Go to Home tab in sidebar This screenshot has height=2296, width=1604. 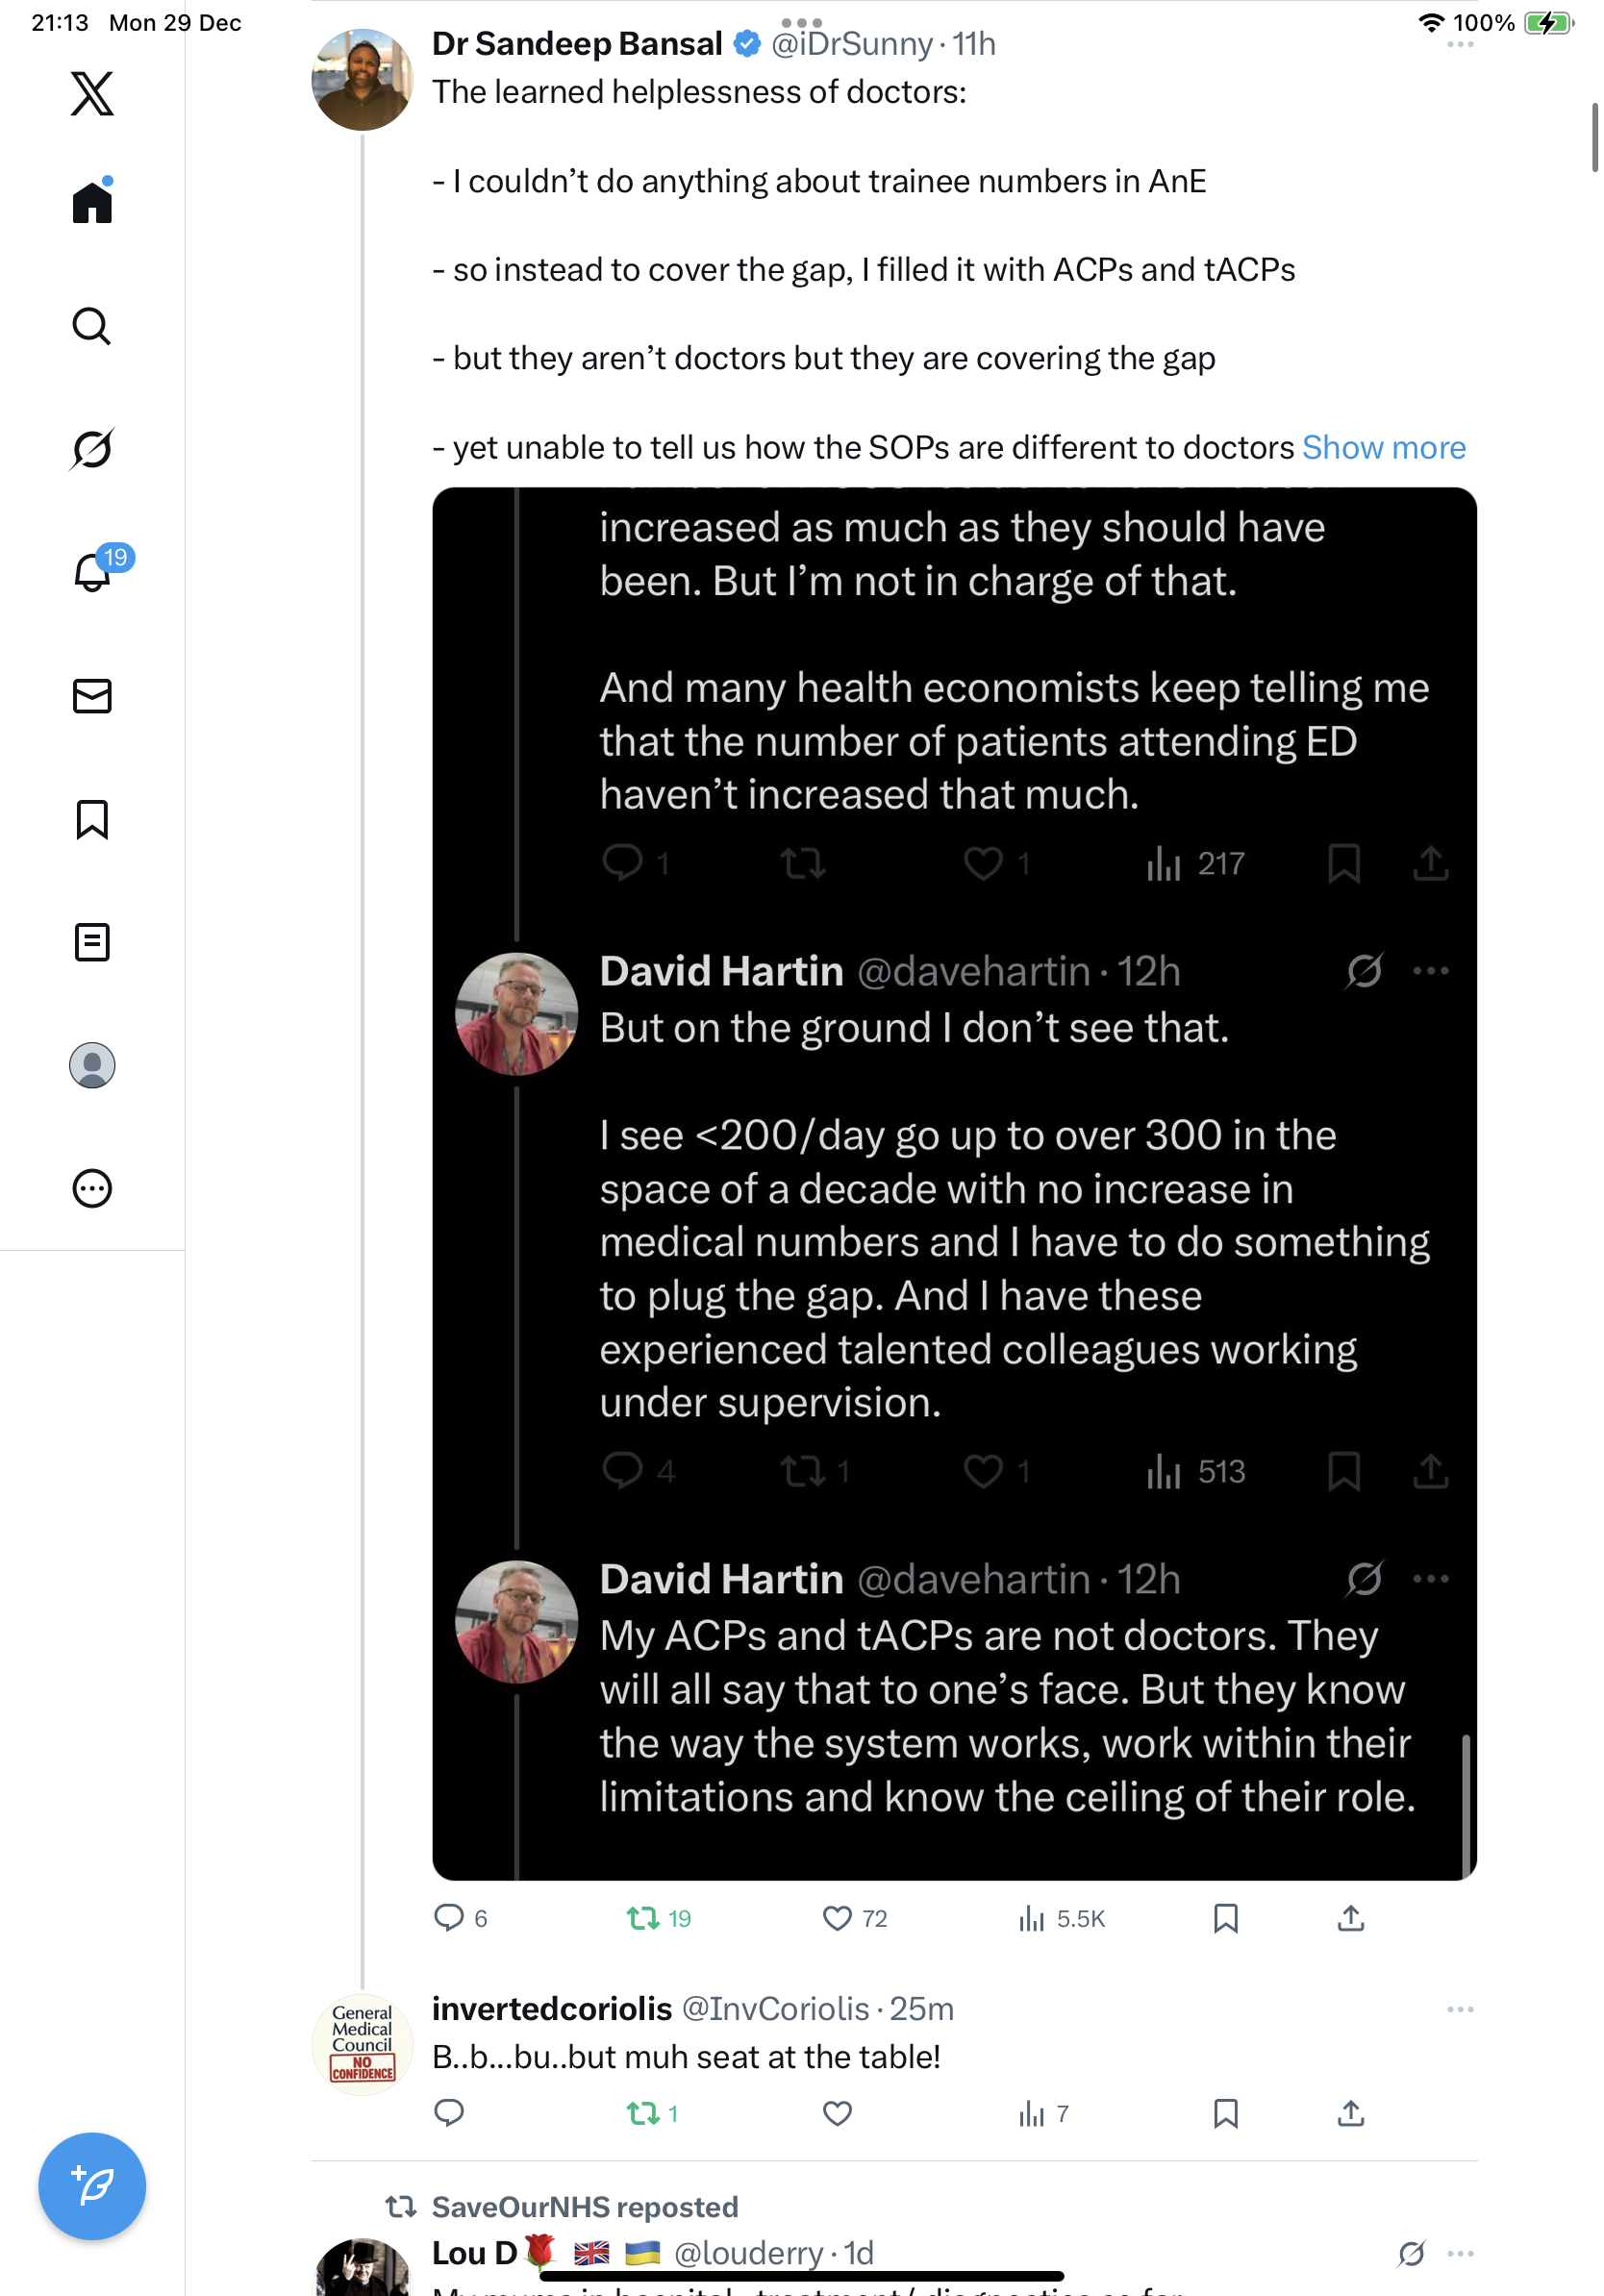click(x=92, y=203)
